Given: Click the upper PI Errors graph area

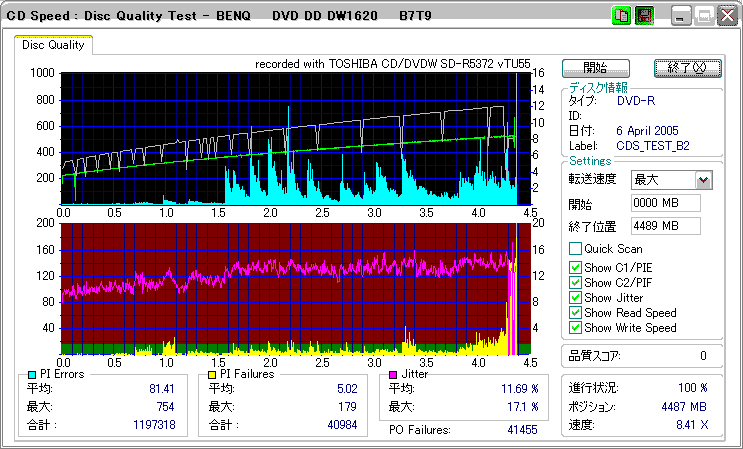Looking at the screenshot, I should point(290,138).
